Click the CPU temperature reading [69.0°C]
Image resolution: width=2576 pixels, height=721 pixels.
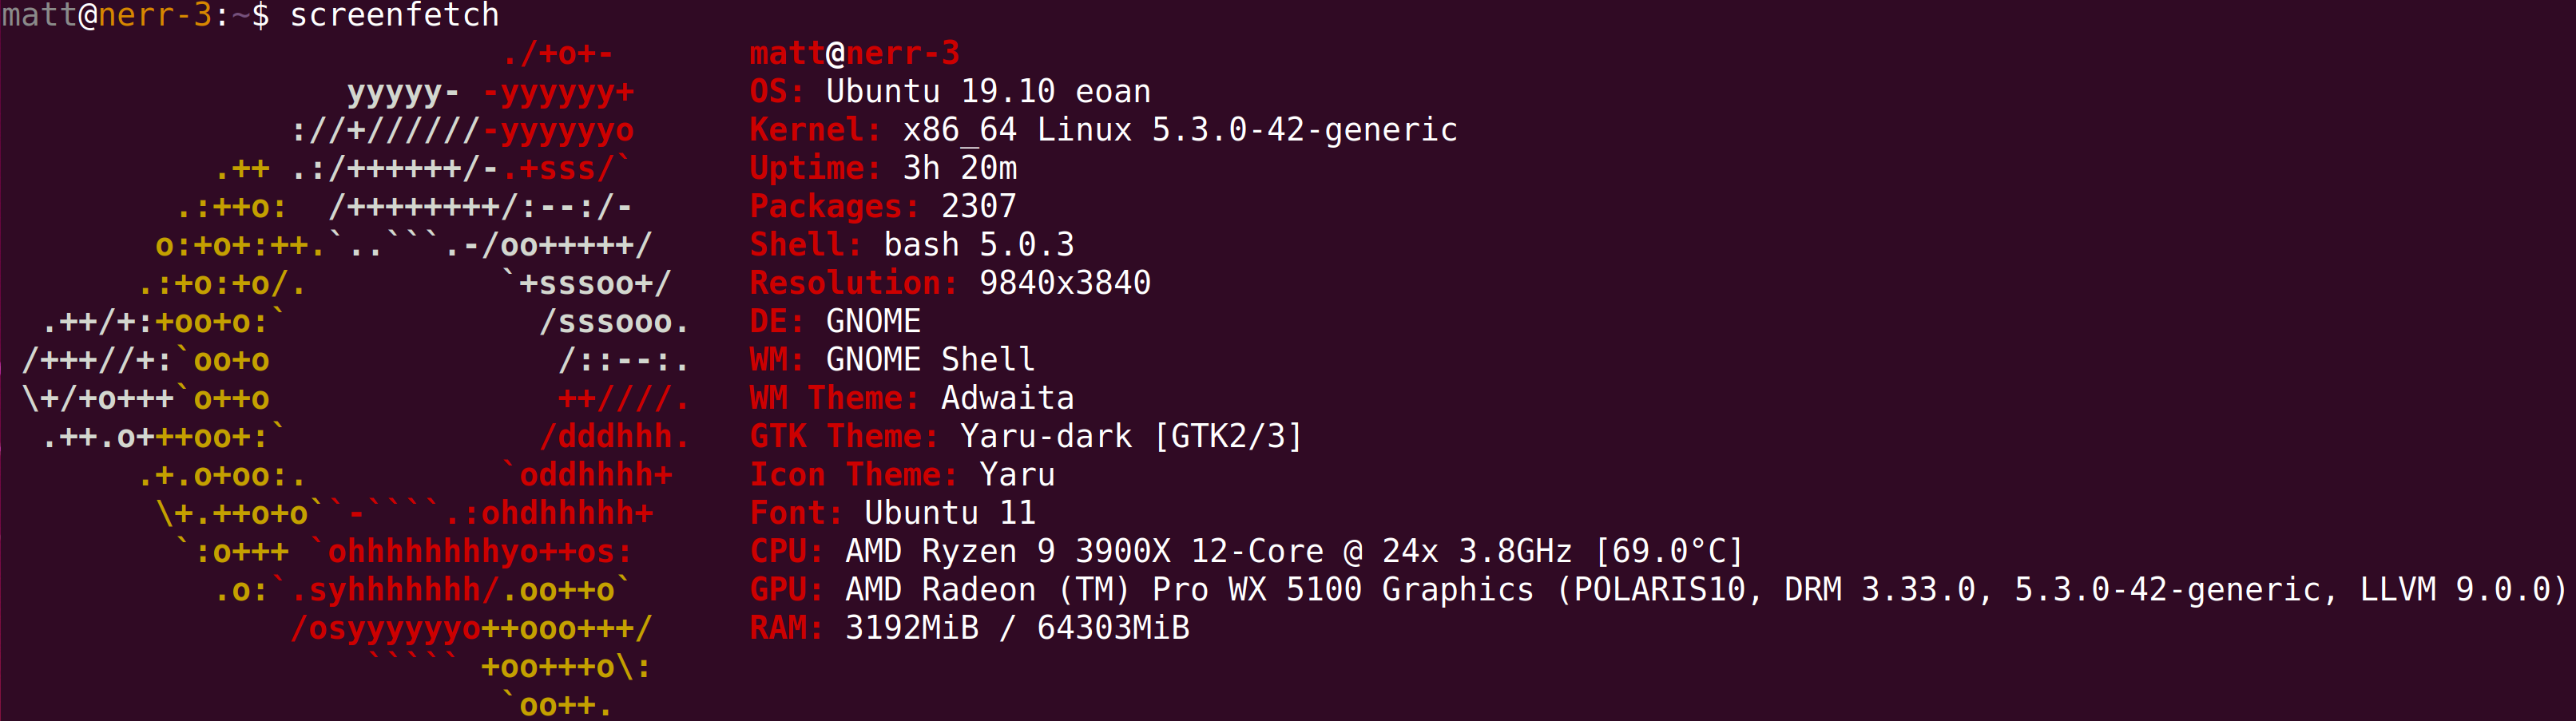1668,552
